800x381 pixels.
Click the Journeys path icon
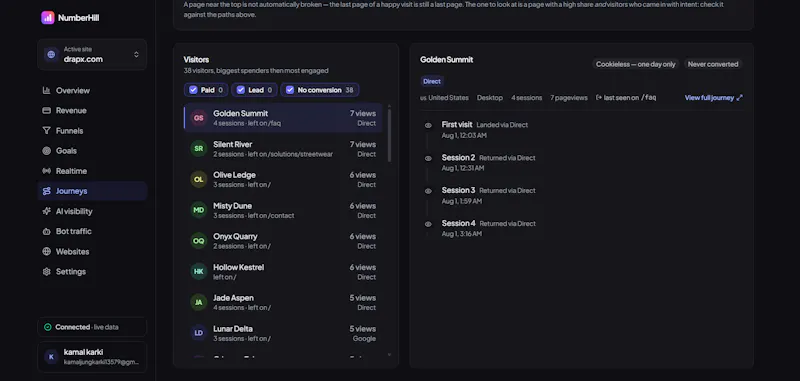(x=46, y=191)
